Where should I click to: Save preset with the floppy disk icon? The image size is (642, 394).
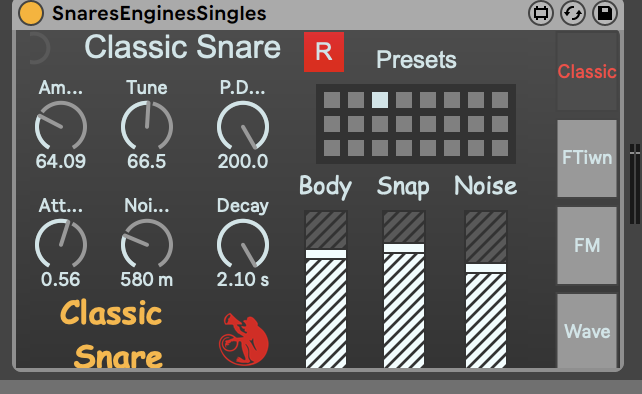coord(605,14)
